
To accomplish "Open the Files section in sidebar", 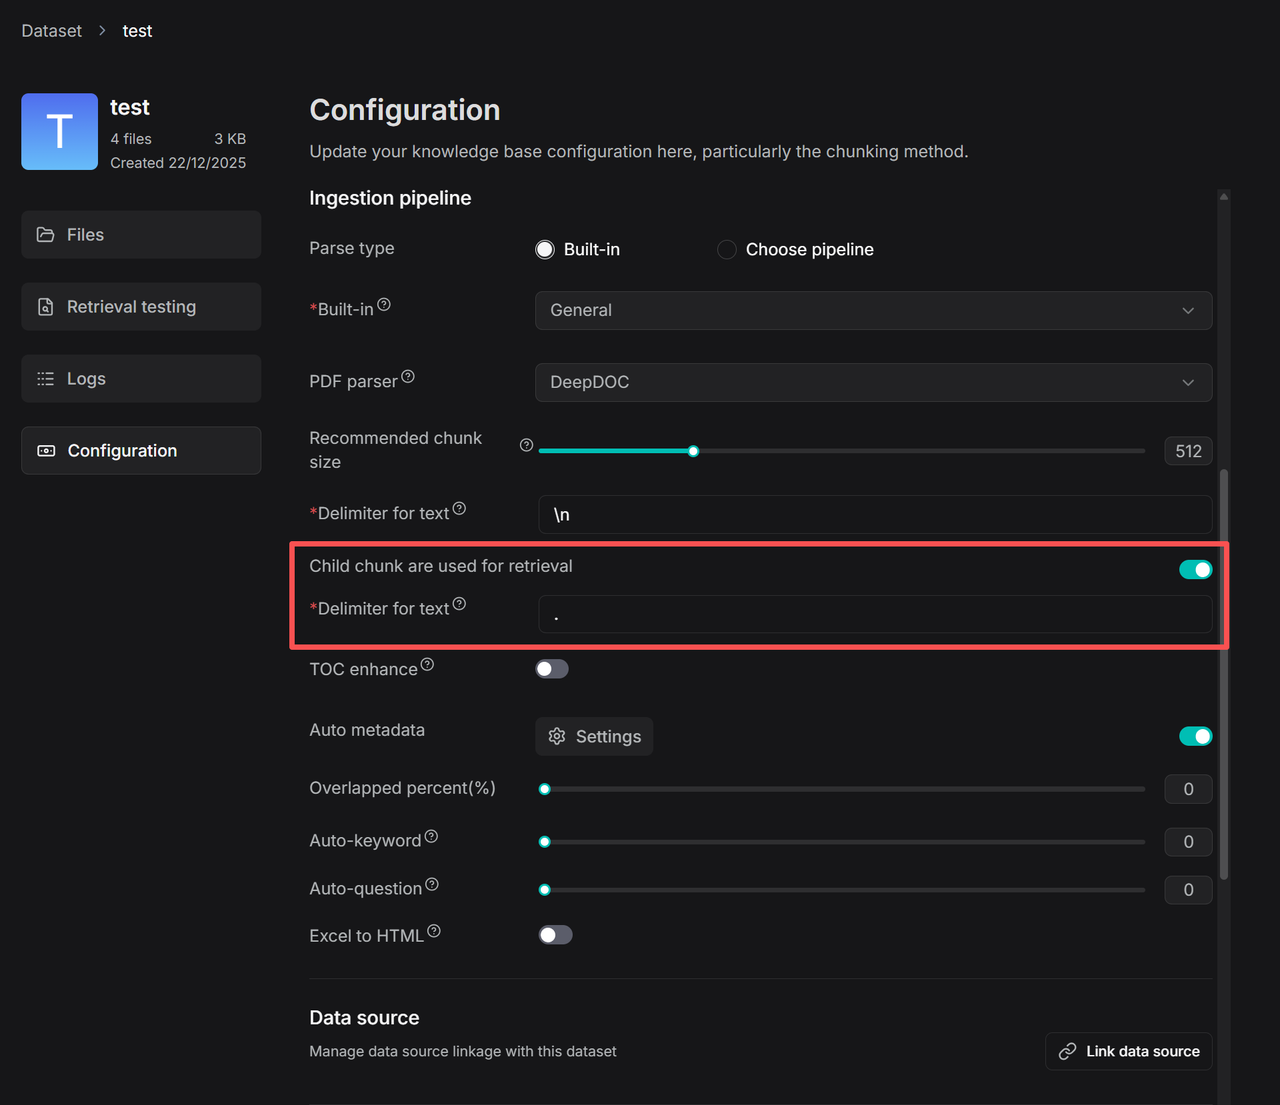I will (141, 235).
